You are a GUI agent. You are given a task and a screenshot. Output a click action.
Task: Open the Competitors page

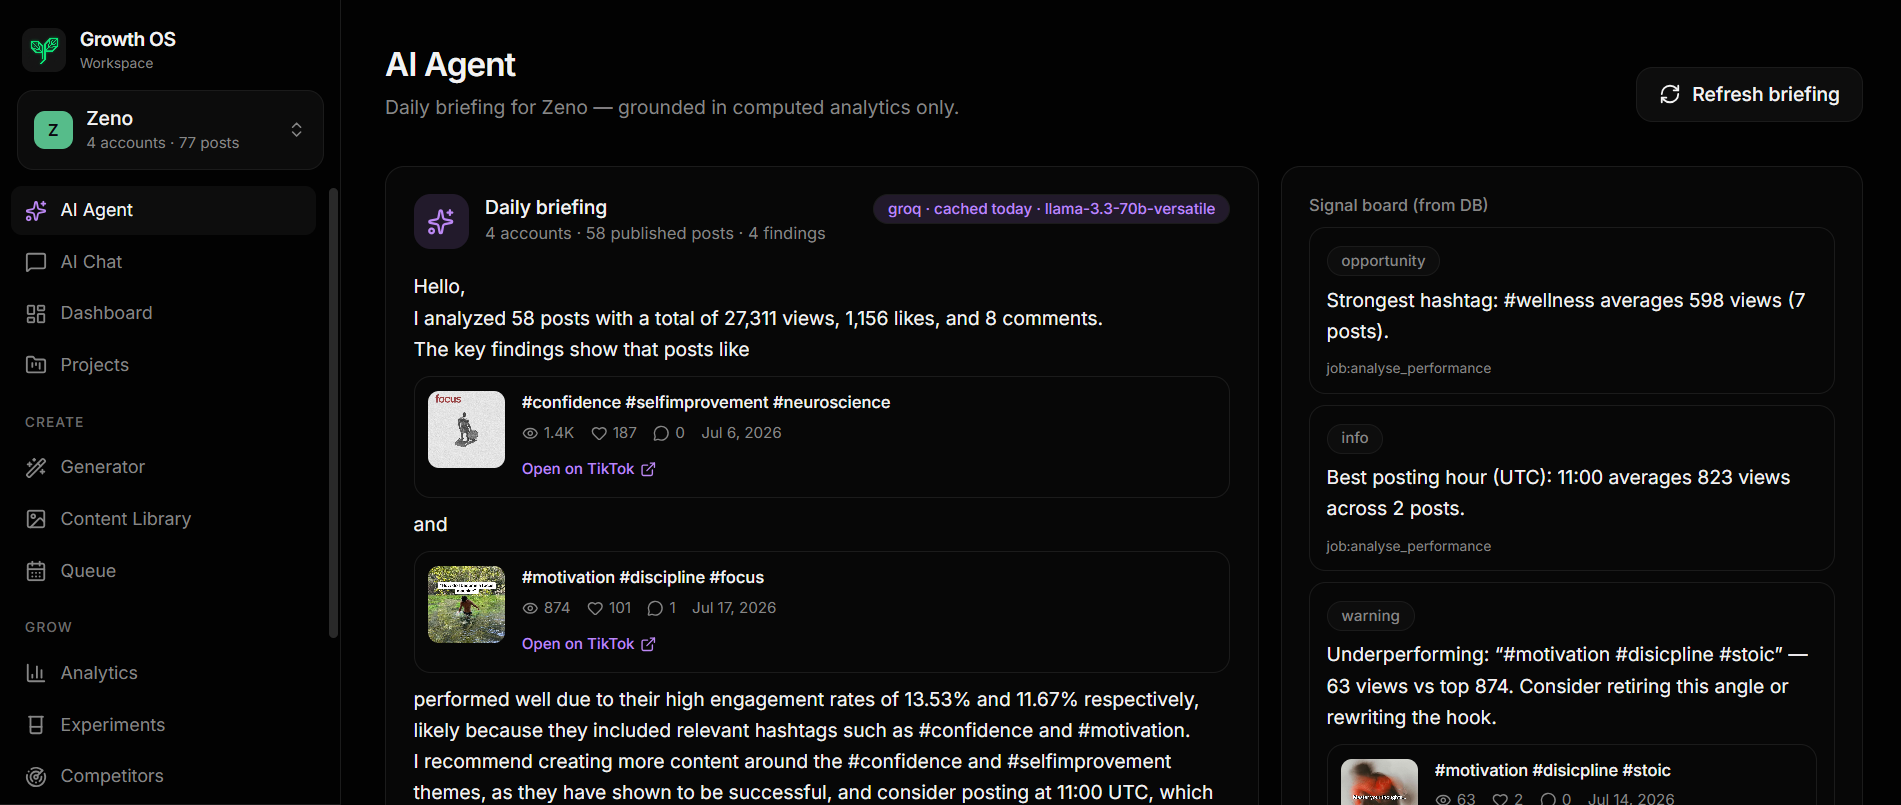pos(164,777)
